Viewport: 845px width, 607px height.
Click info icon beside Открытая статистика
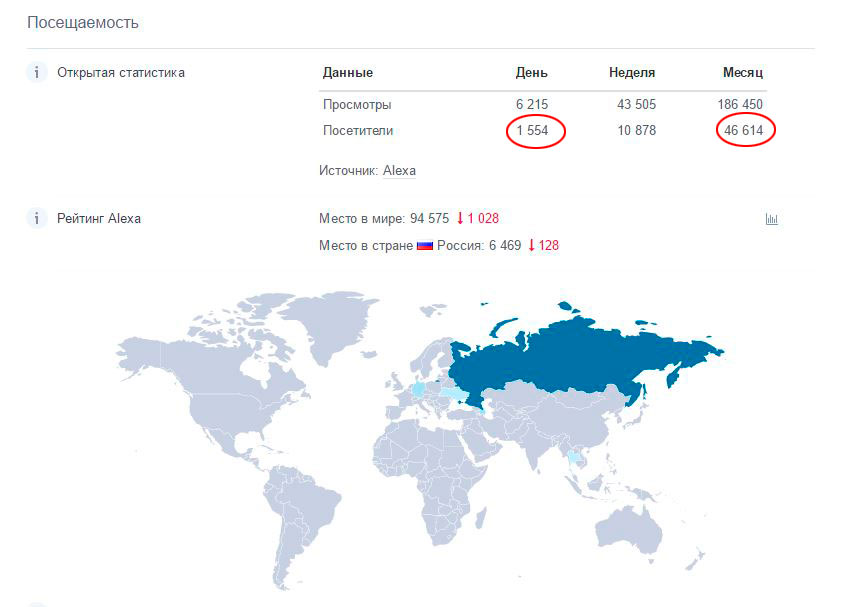37,72
